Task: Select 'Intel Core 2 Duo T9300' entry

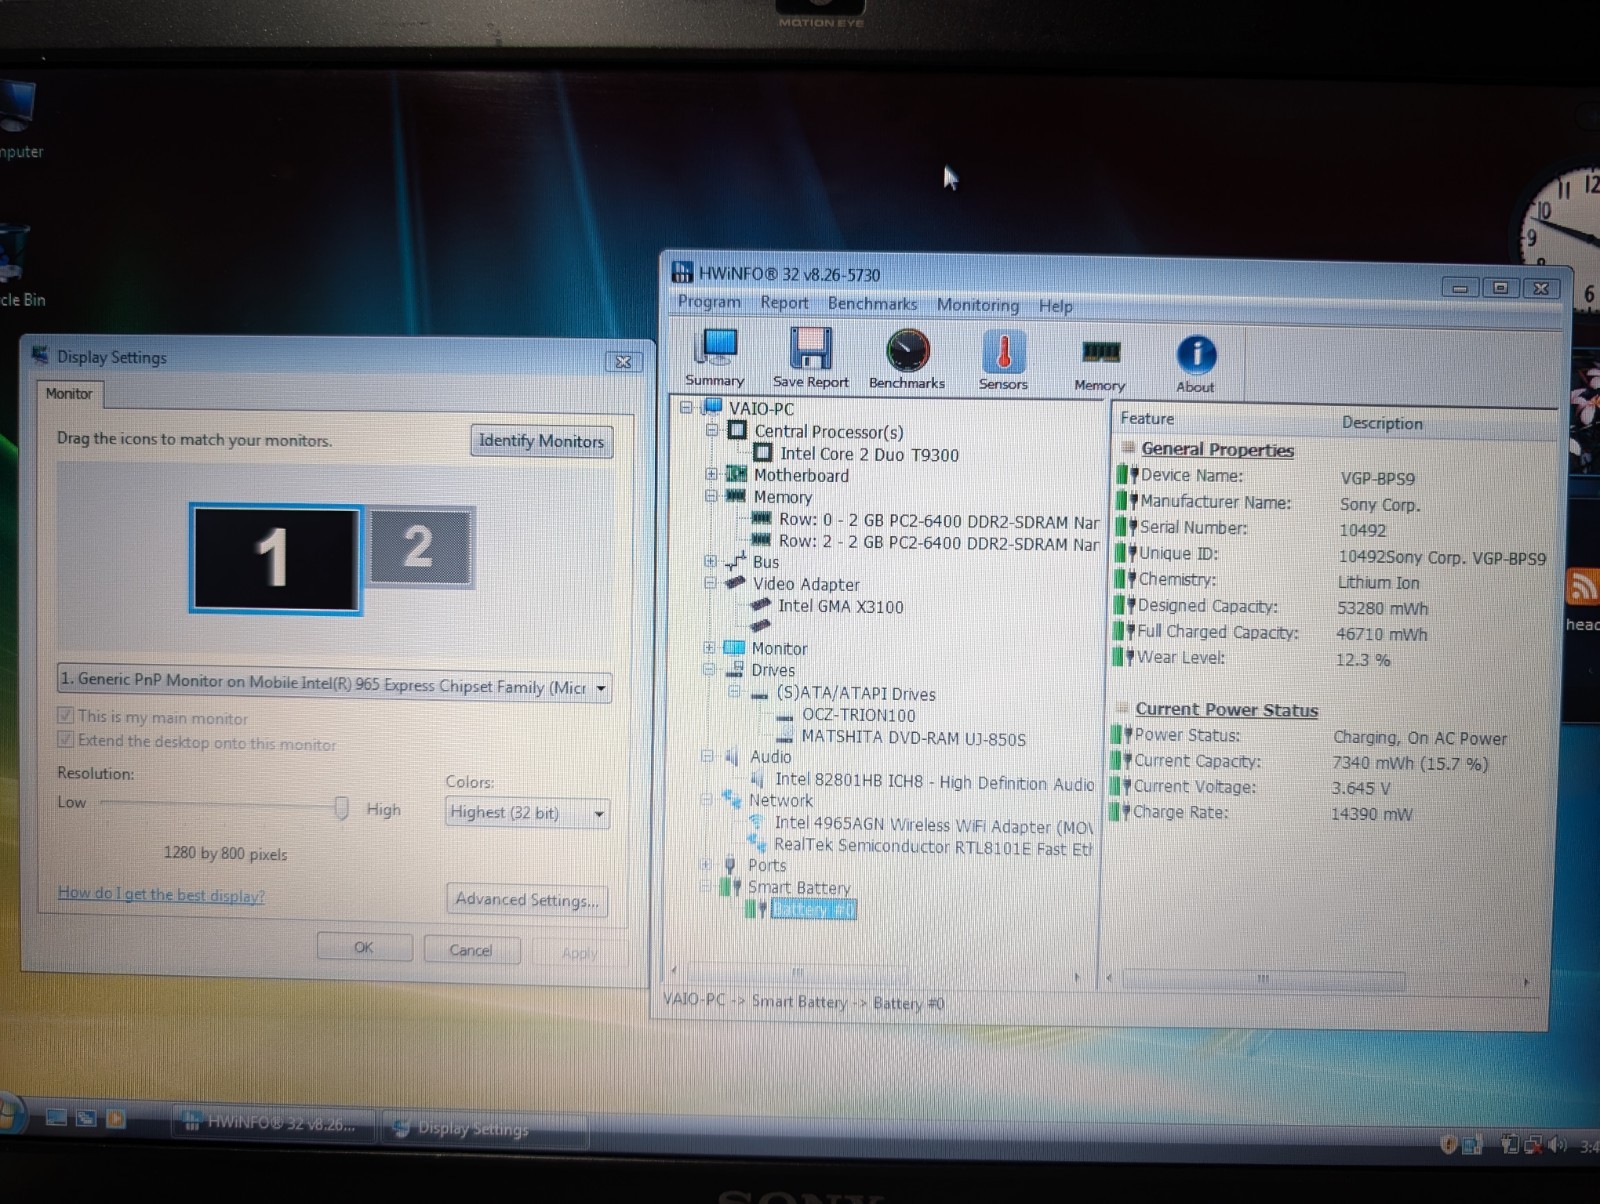Action: (x=869, y=454)
